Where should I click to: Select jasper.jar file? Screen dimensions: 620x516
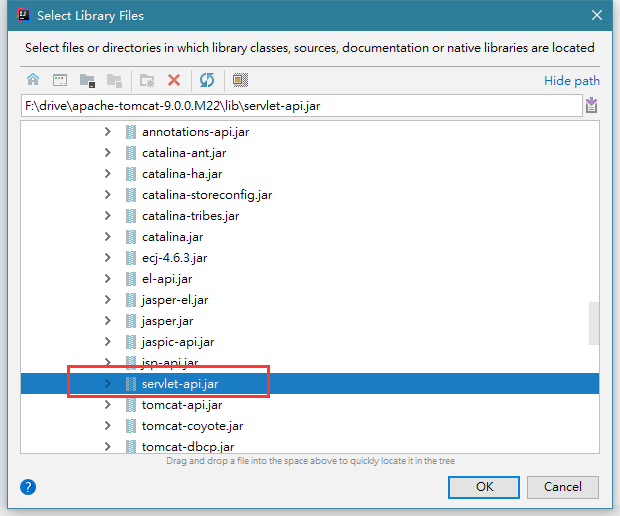(x=168, y=321)
